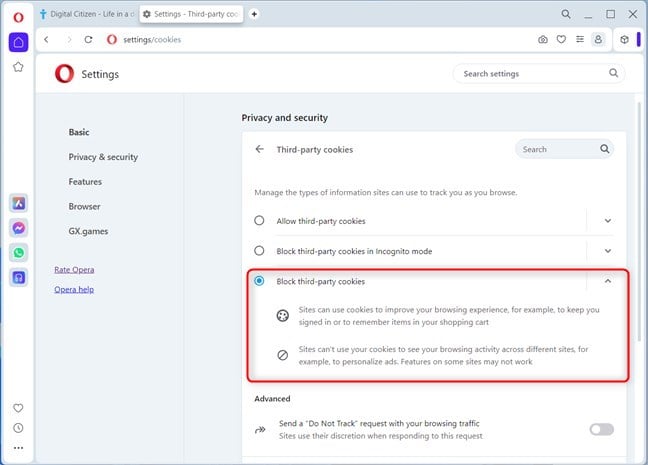Click the Search settings magnifier icon

click(613, 73)
